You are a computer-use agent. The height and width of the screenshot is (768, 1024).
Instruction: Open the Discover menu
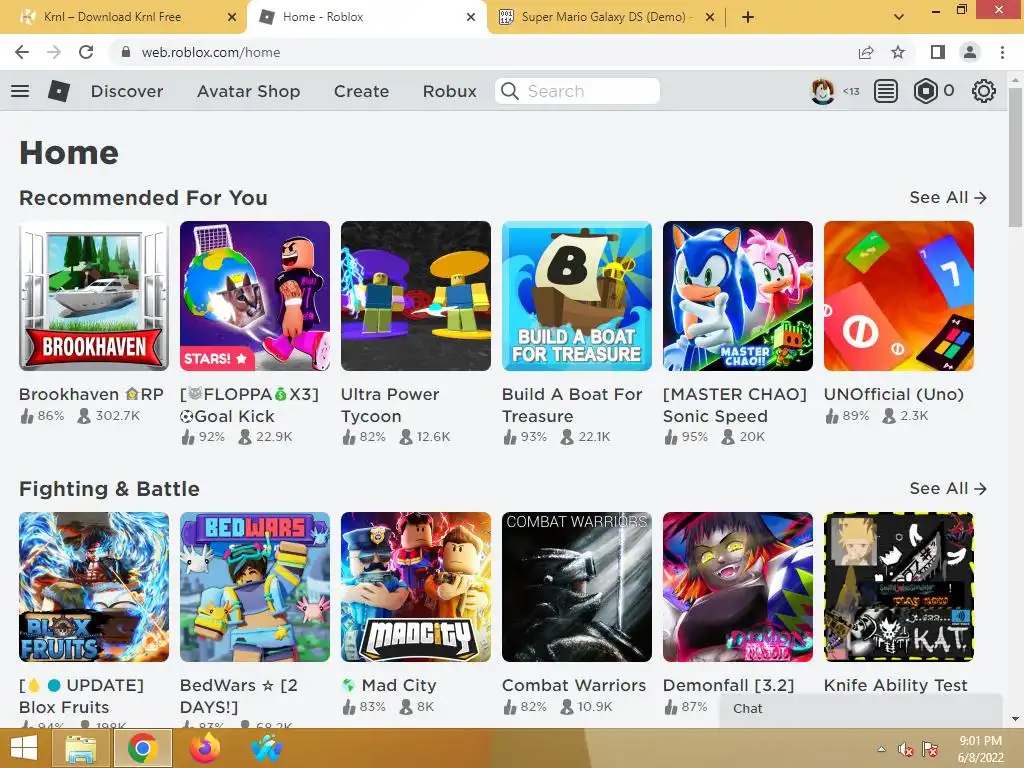pos(127,91)
